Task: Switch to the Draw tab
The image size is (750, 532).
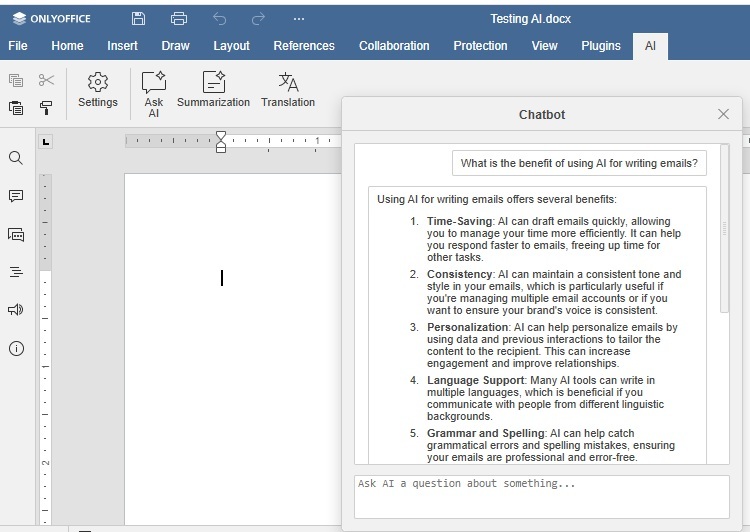Action: 176,46
